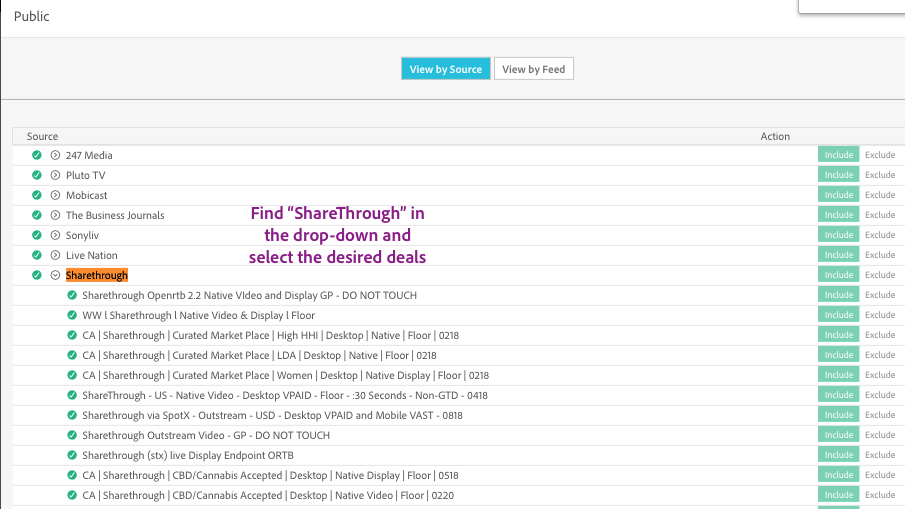
Task: Click green check beside Sharethrough (stx) live Display Endpoint
Action: 72,455
